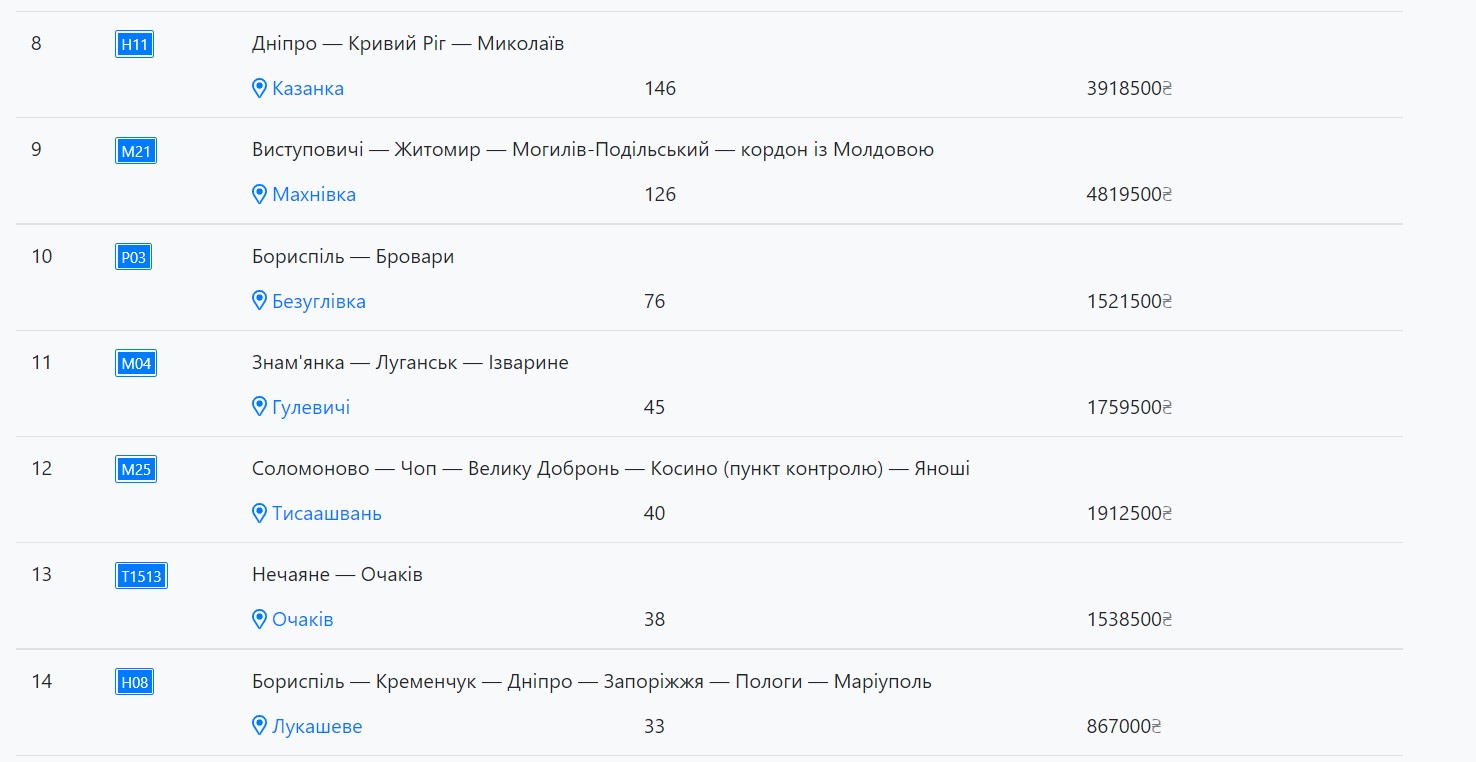1476x762 pixels.
Task: Click the map pin beside Казанка
Action: [x=259, y=88]
